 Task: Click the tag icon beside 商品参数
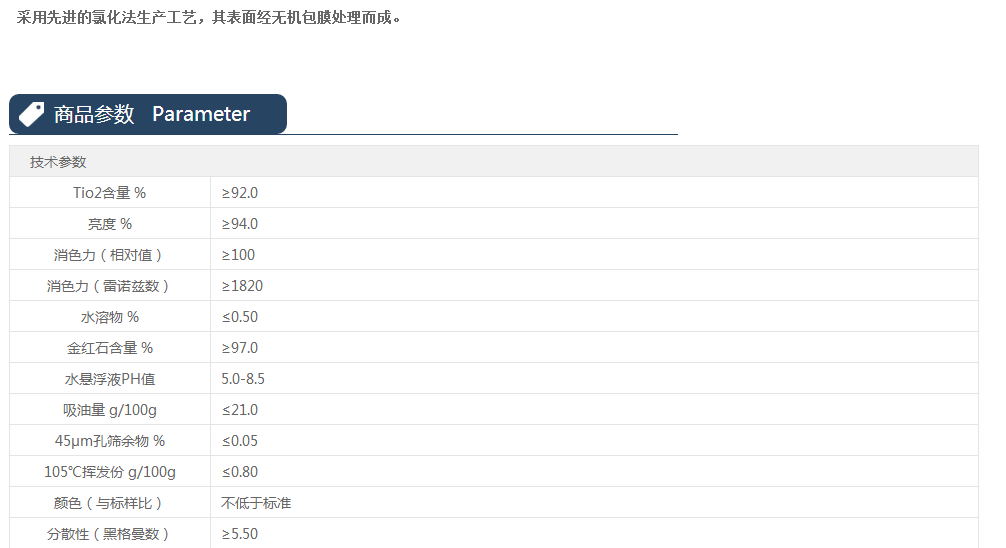click(31, 114)
